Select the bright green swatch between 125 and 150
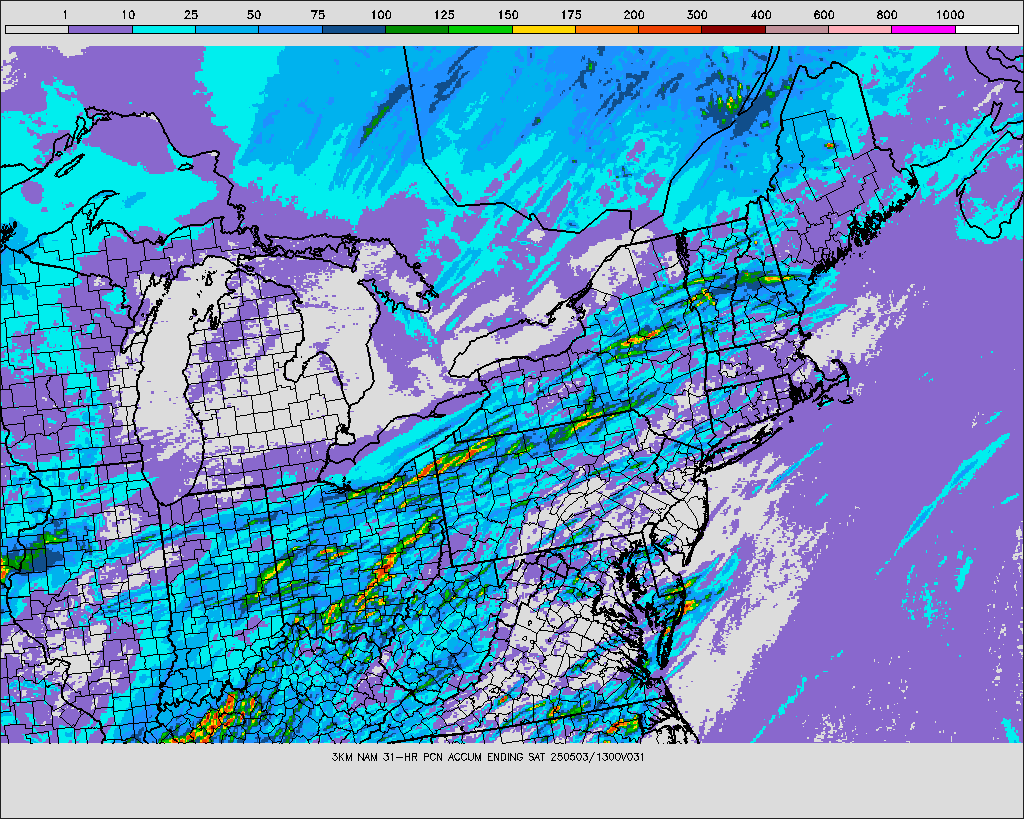The image size is (1024, 819). click(481, 29)
